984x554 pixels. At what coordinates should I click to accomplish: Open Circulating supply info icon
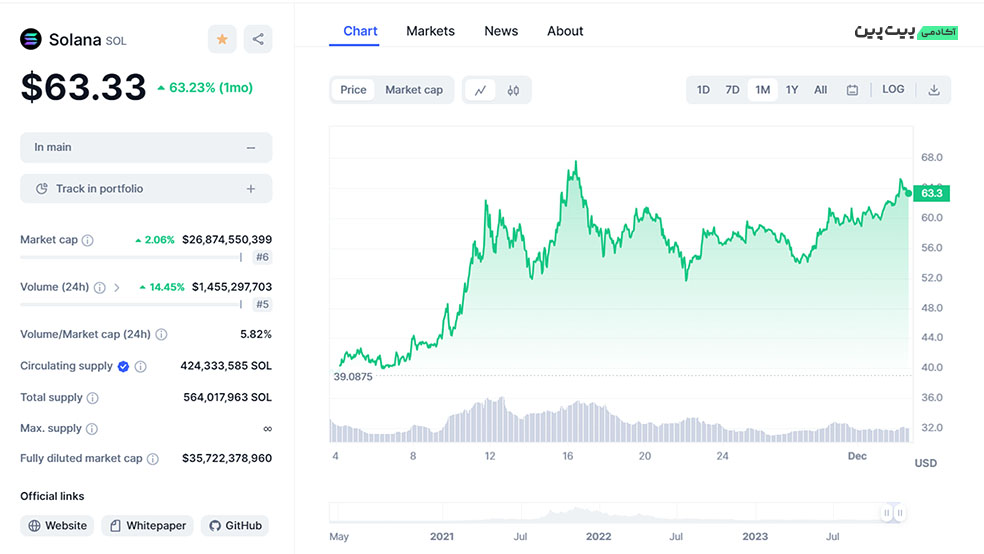pyautogui.click(x=141, y=366)
